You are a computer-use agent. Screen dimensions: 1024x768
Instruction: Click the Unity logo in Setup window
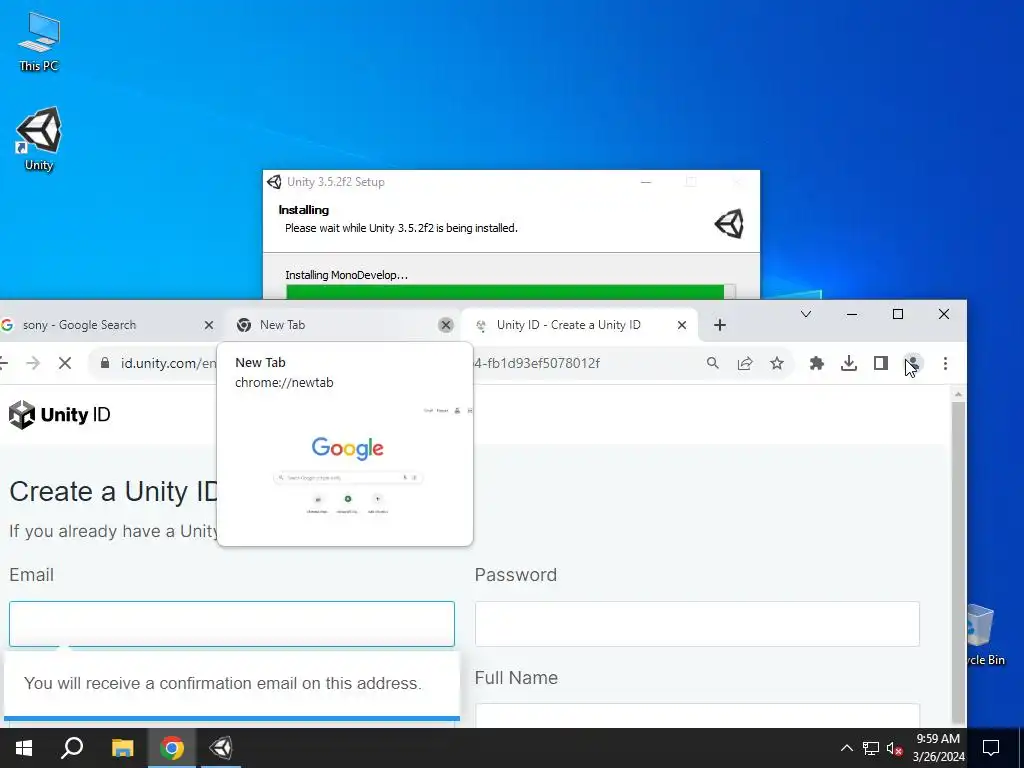coord(729,224)
